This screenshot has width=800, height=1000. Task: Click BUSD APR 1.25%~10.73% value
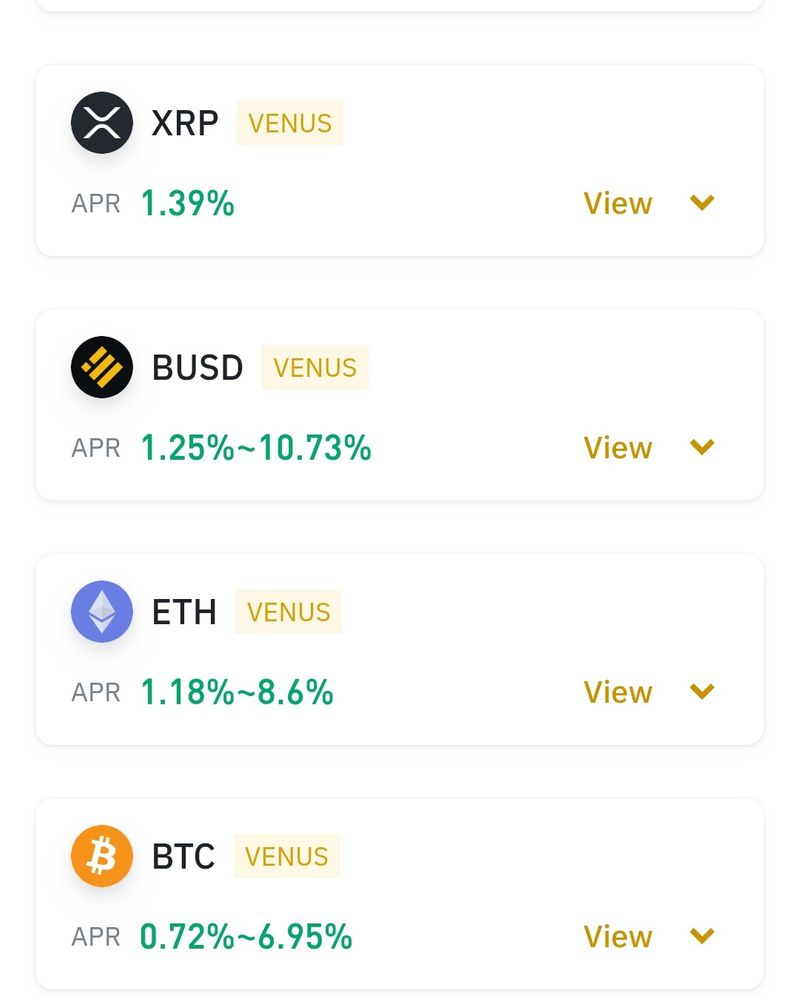tap(256, 447)
